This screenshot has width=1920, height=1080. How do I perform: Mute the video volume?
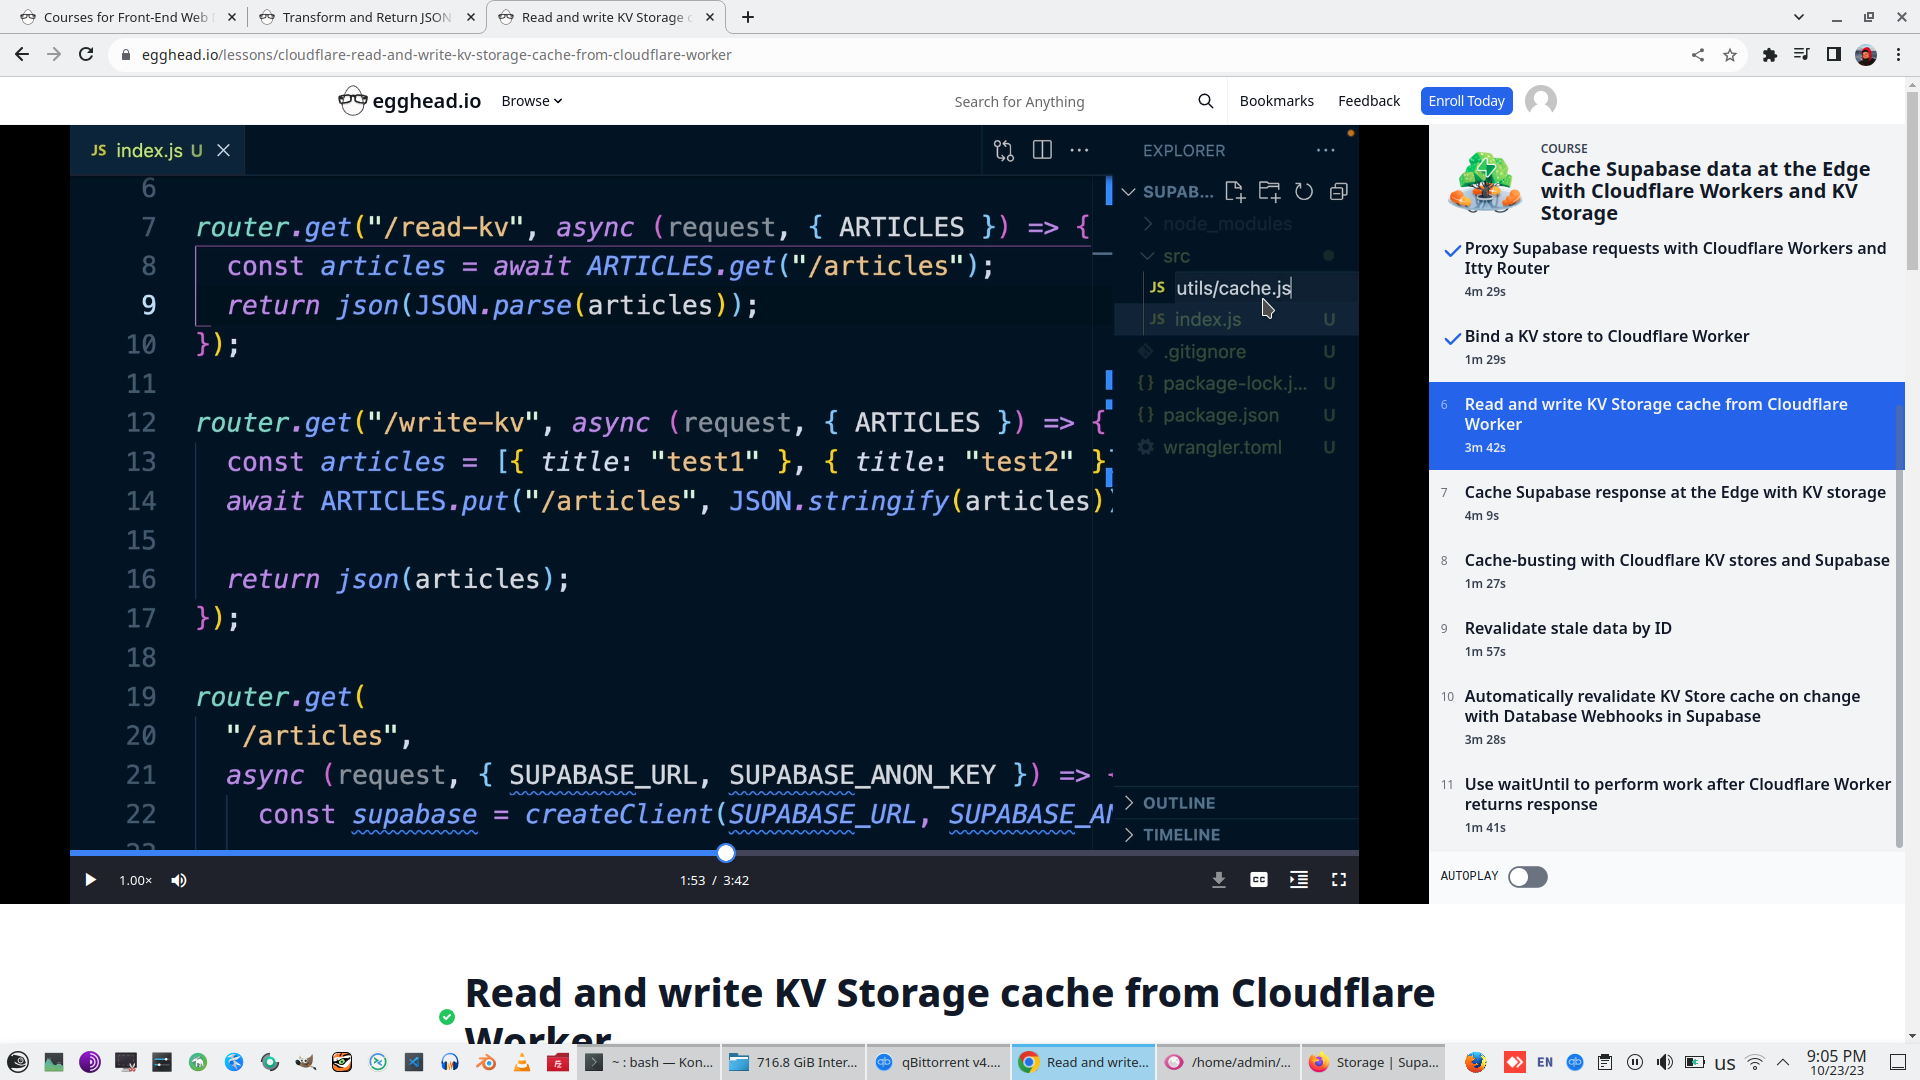click(179, 880)
